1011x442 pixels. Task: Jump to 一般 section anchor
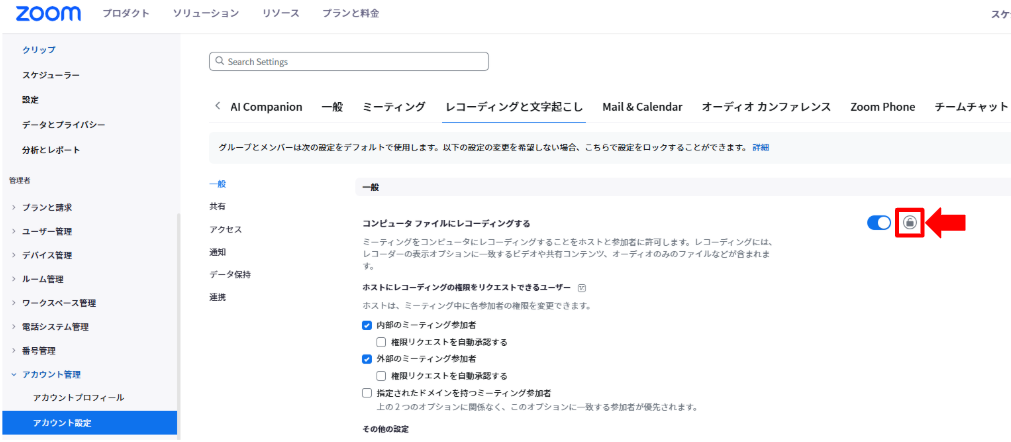[x=217, y=184]
